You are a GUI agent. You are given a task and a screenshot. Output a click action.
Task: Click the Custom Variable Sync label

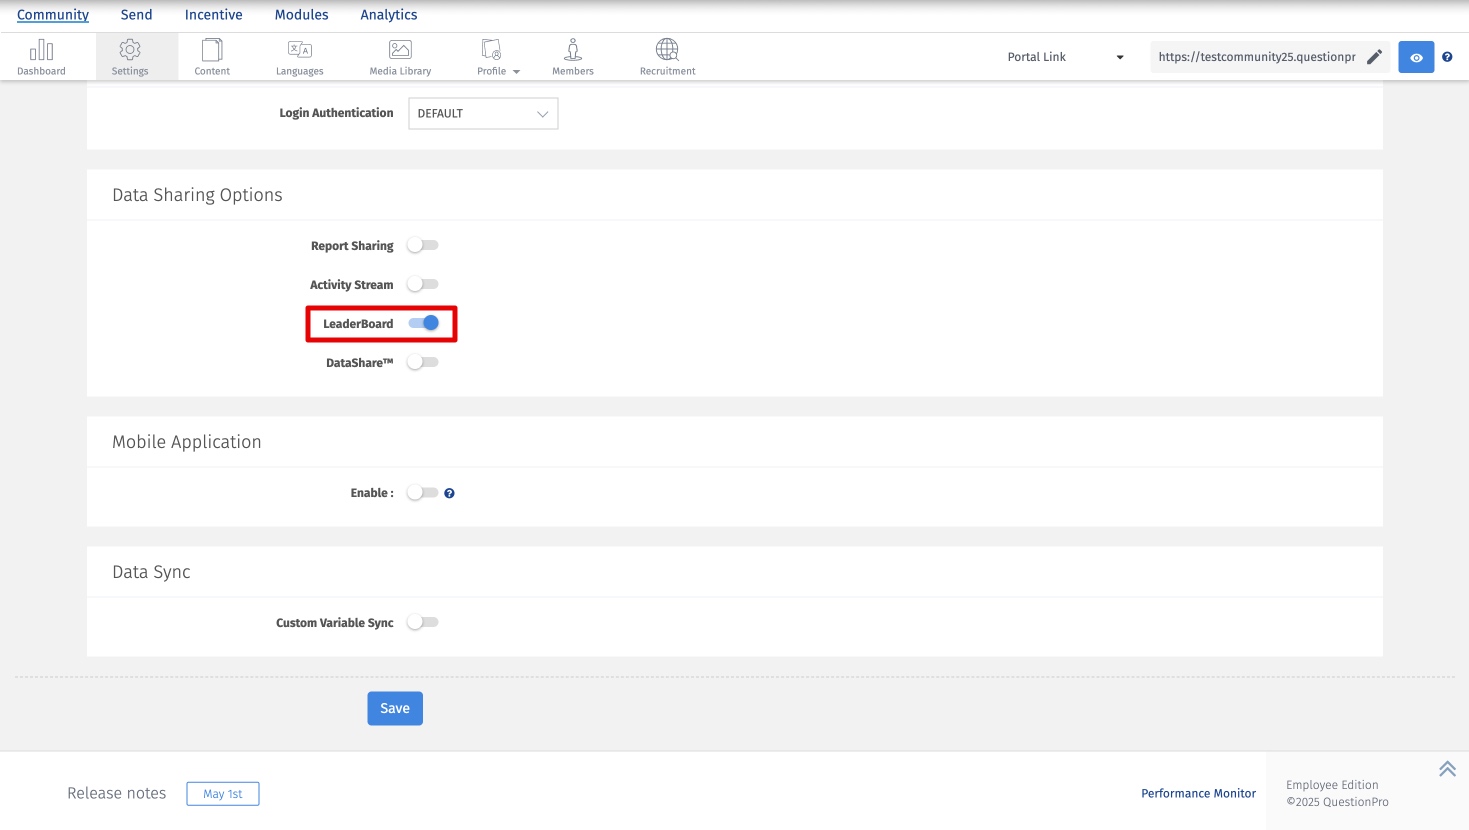pos(335,623)
